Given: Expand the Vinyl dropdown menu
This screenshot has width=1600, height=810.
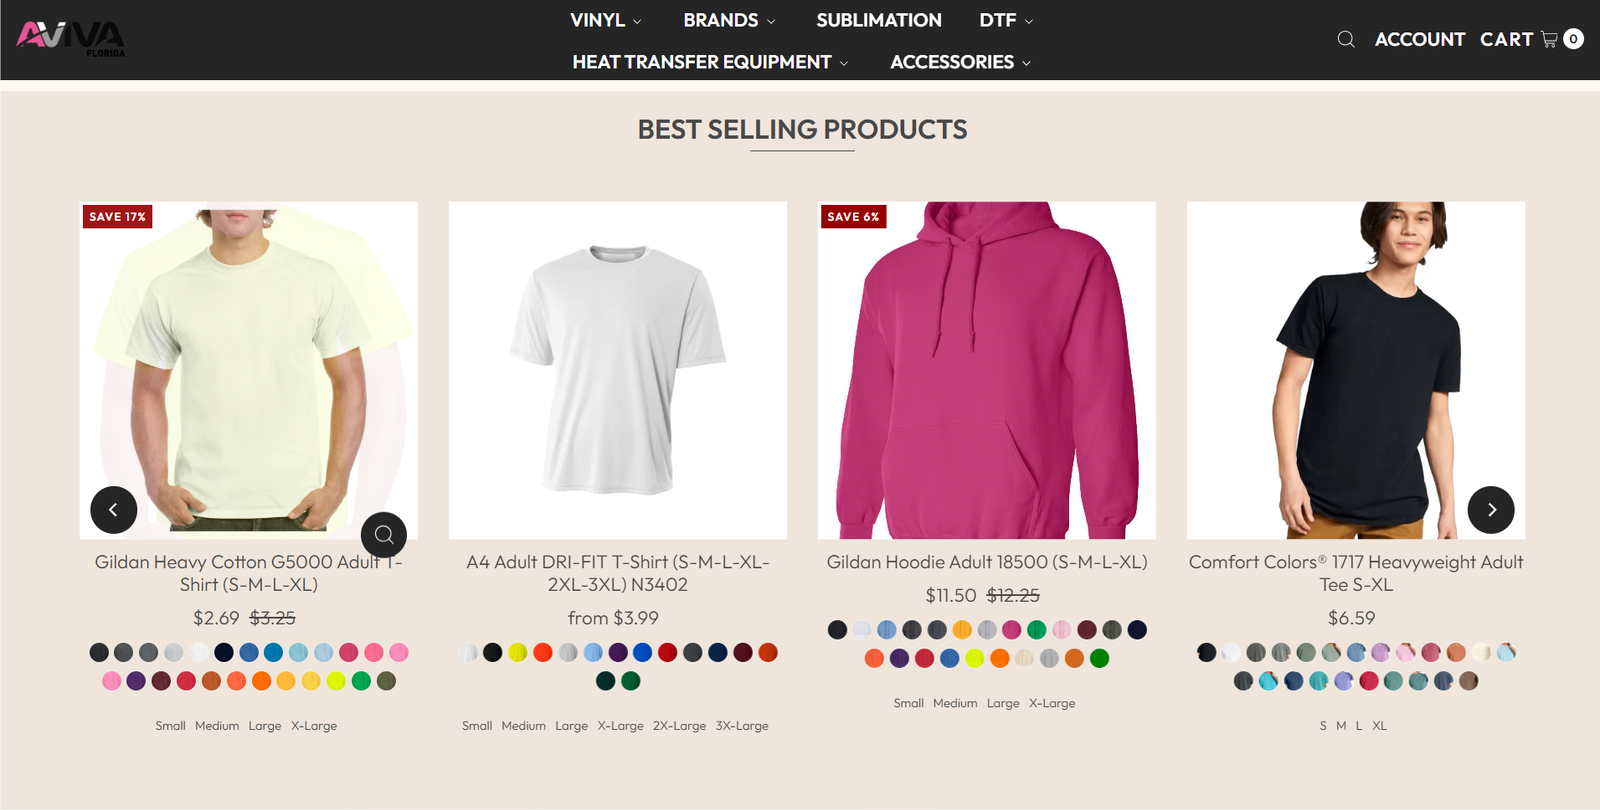Looking at the screenshot, I should click(605, 20).
